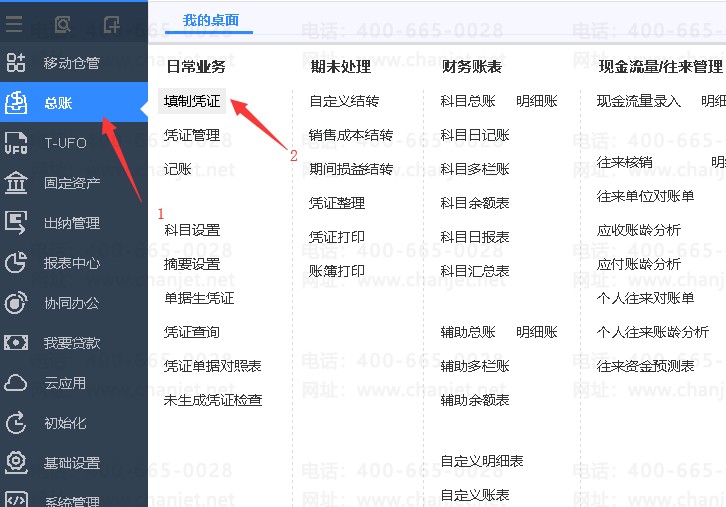Click the 初始化 sidebar icon
The width and height of the screenshot is (726, 507).
pyautogui.click(x=16, y=423)
